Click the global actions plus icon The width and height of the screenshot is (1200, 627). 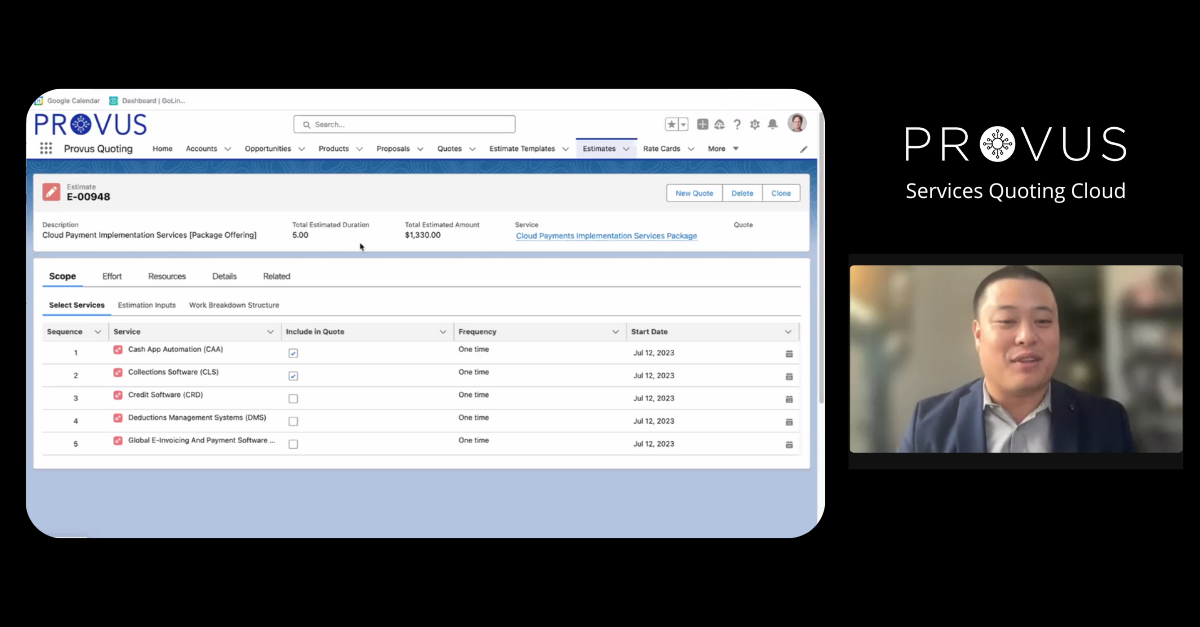703,124
